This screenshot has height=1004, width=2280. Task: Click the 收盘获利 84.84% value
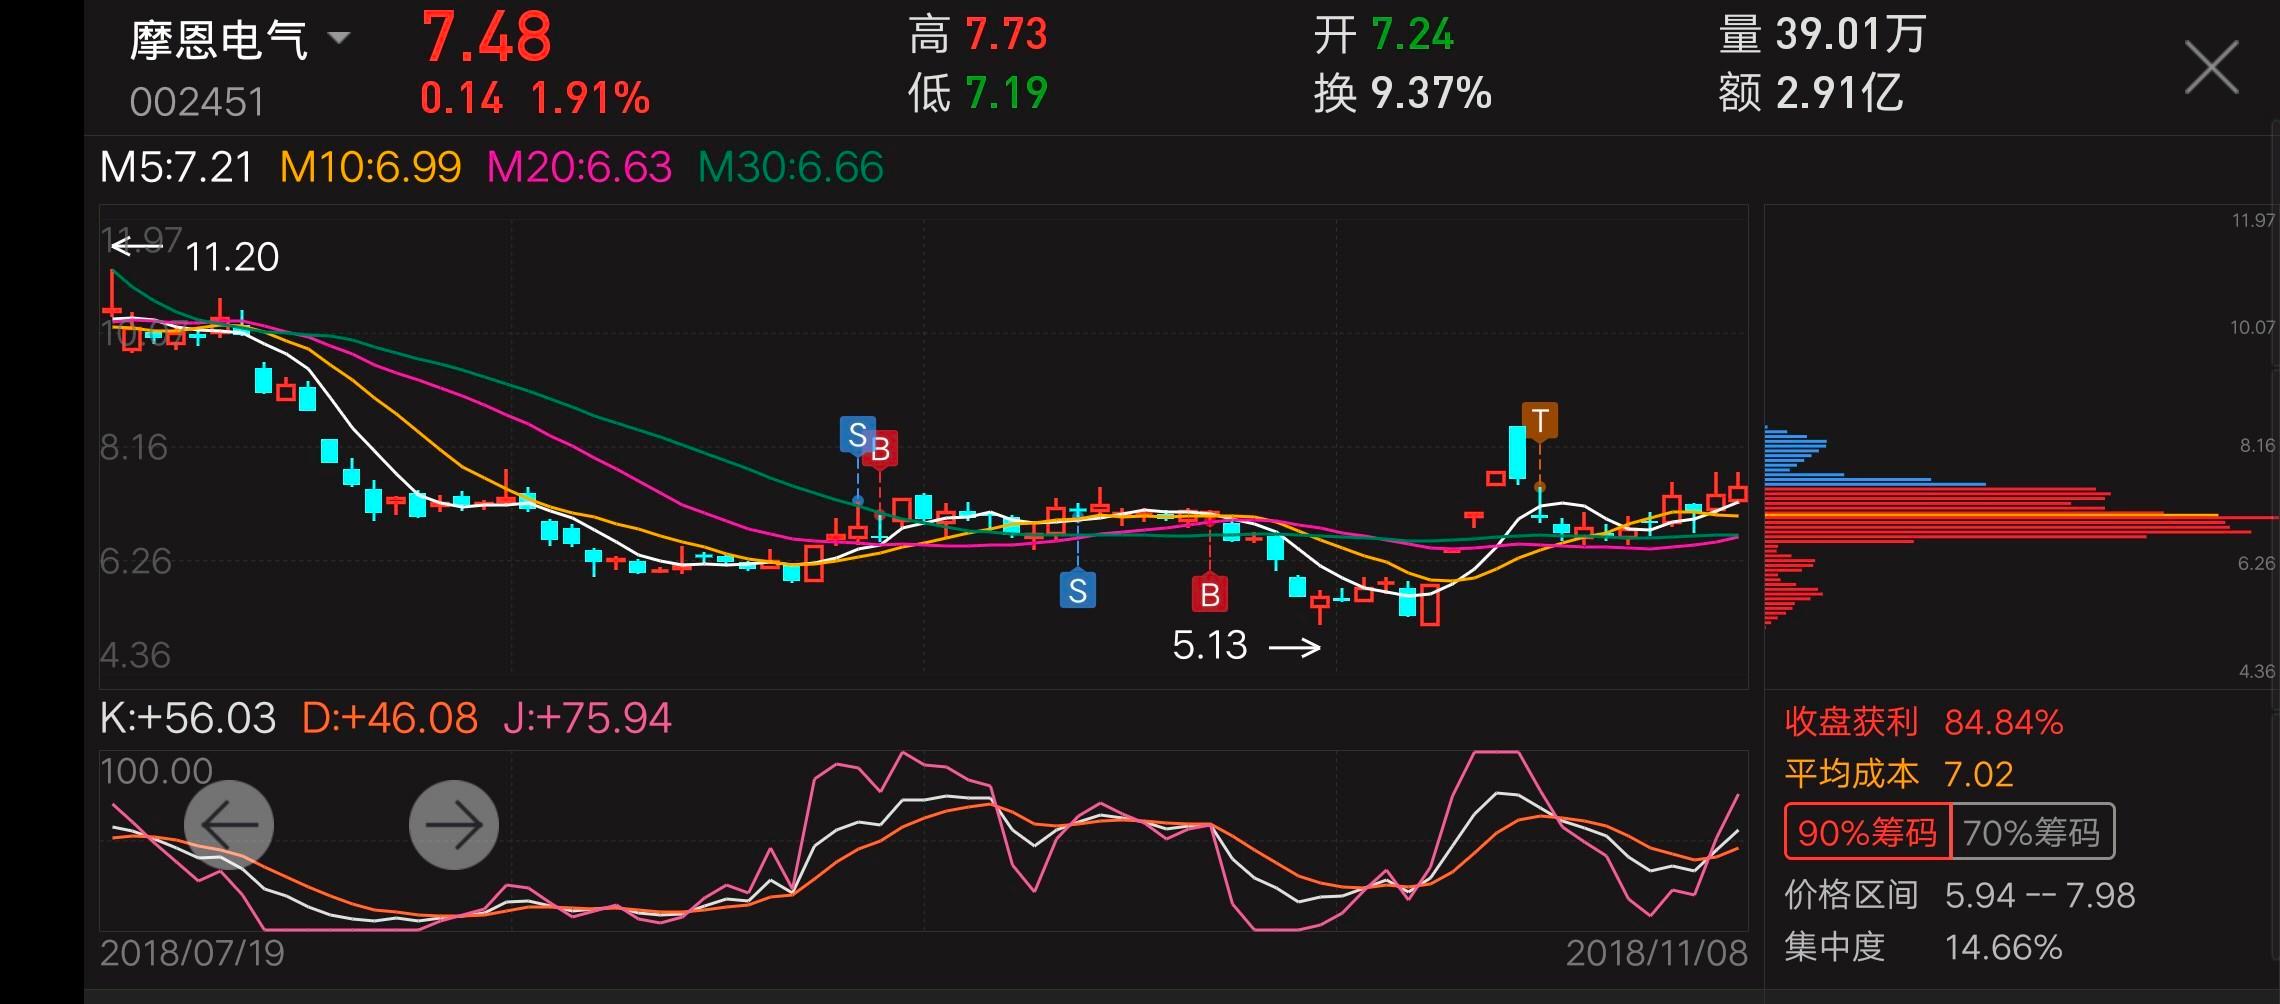[2003, 722]
